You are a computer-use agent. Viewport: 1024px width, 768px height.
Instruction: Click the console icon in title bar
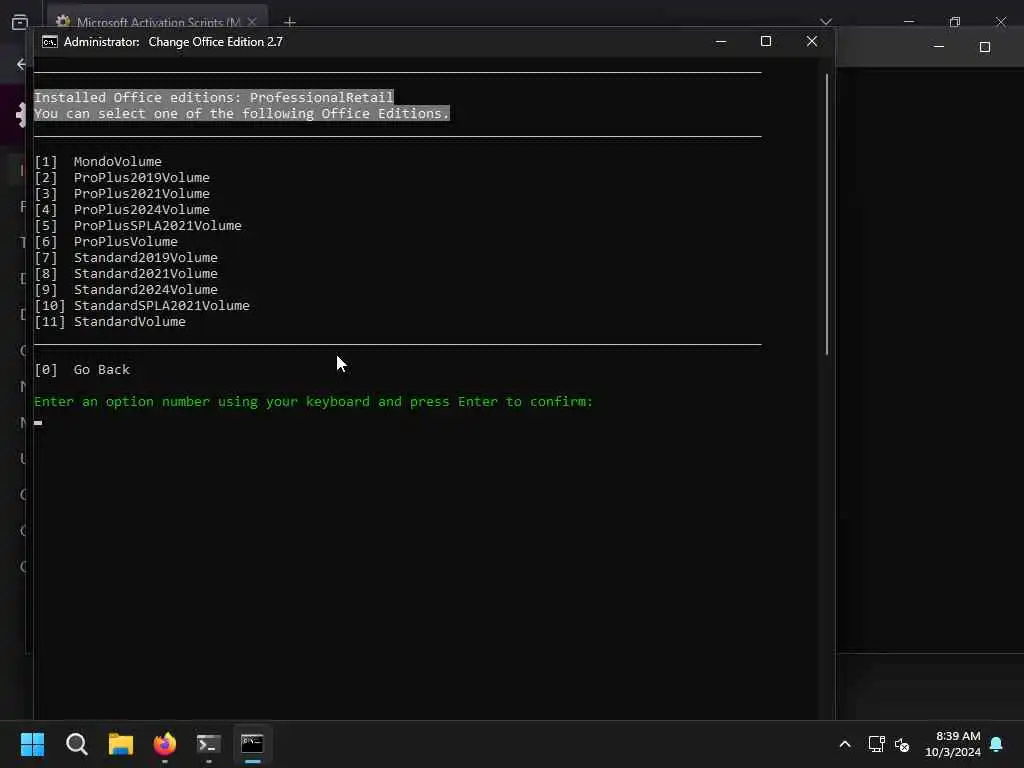[x=50, y=42]
